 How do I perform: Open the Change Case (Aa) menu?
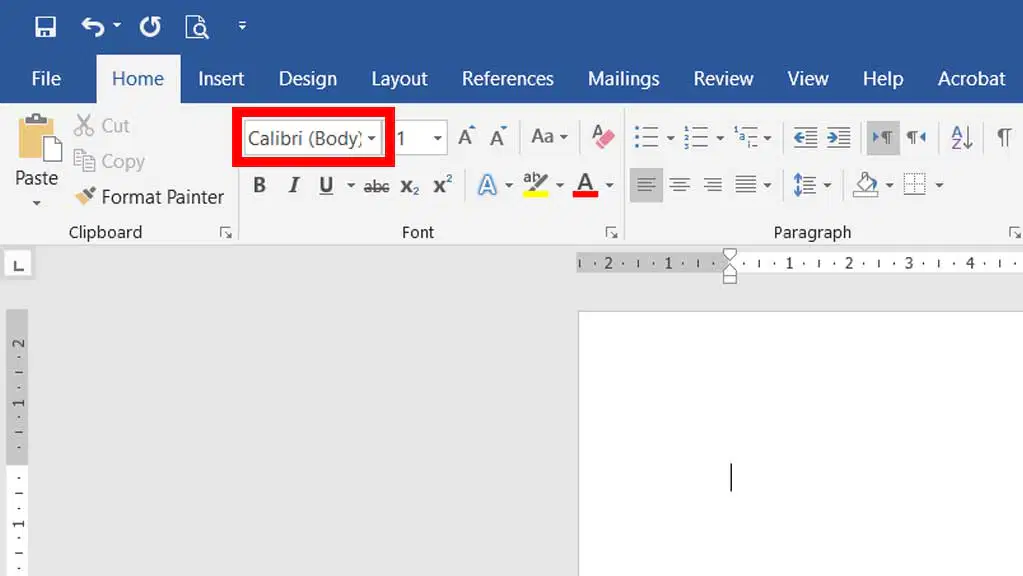[549, 136]
